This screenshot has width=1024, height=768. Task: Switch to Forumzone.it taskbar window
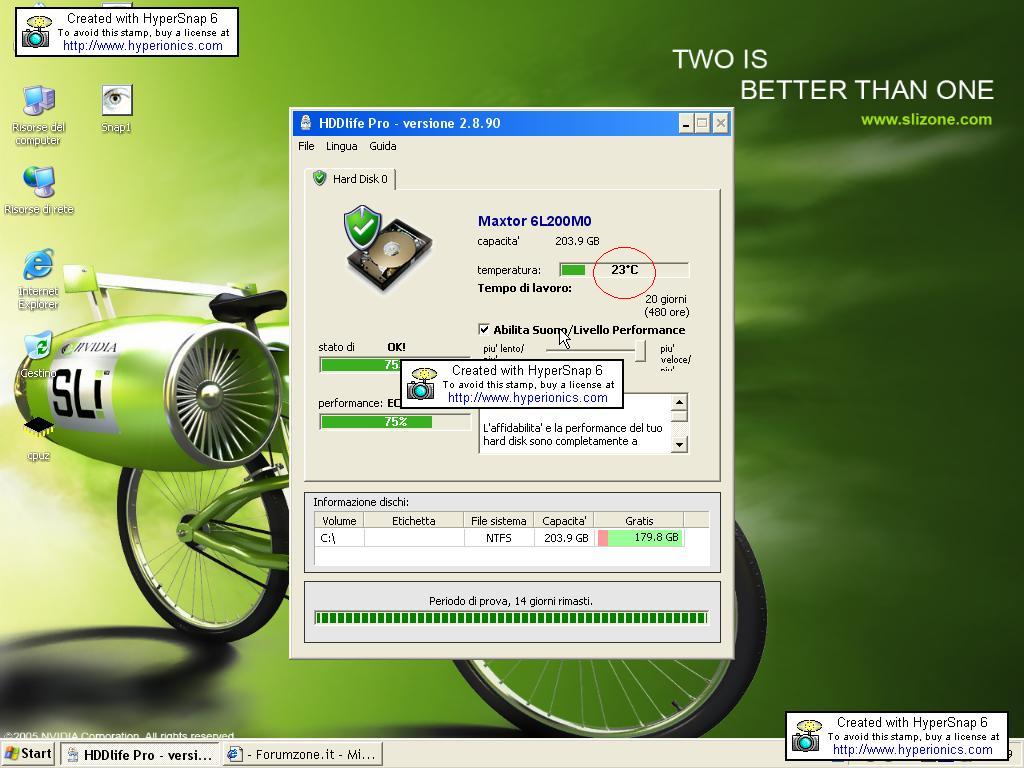click(x=302, y=754)
